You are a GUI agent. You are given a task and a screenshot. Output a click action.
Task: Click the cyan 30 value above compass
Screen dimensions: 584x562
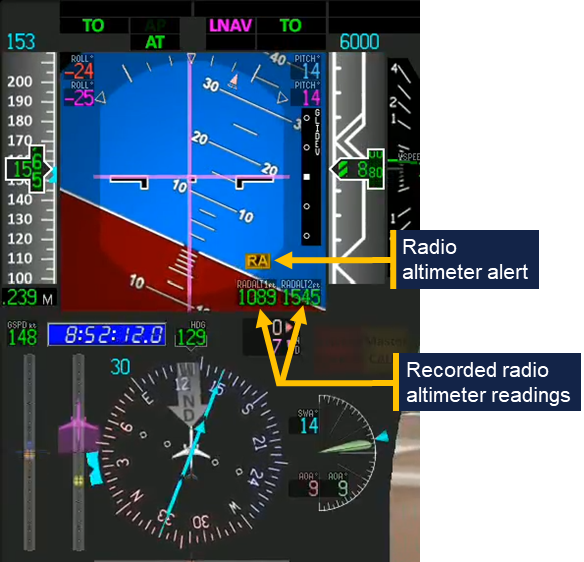pos(120,367)
